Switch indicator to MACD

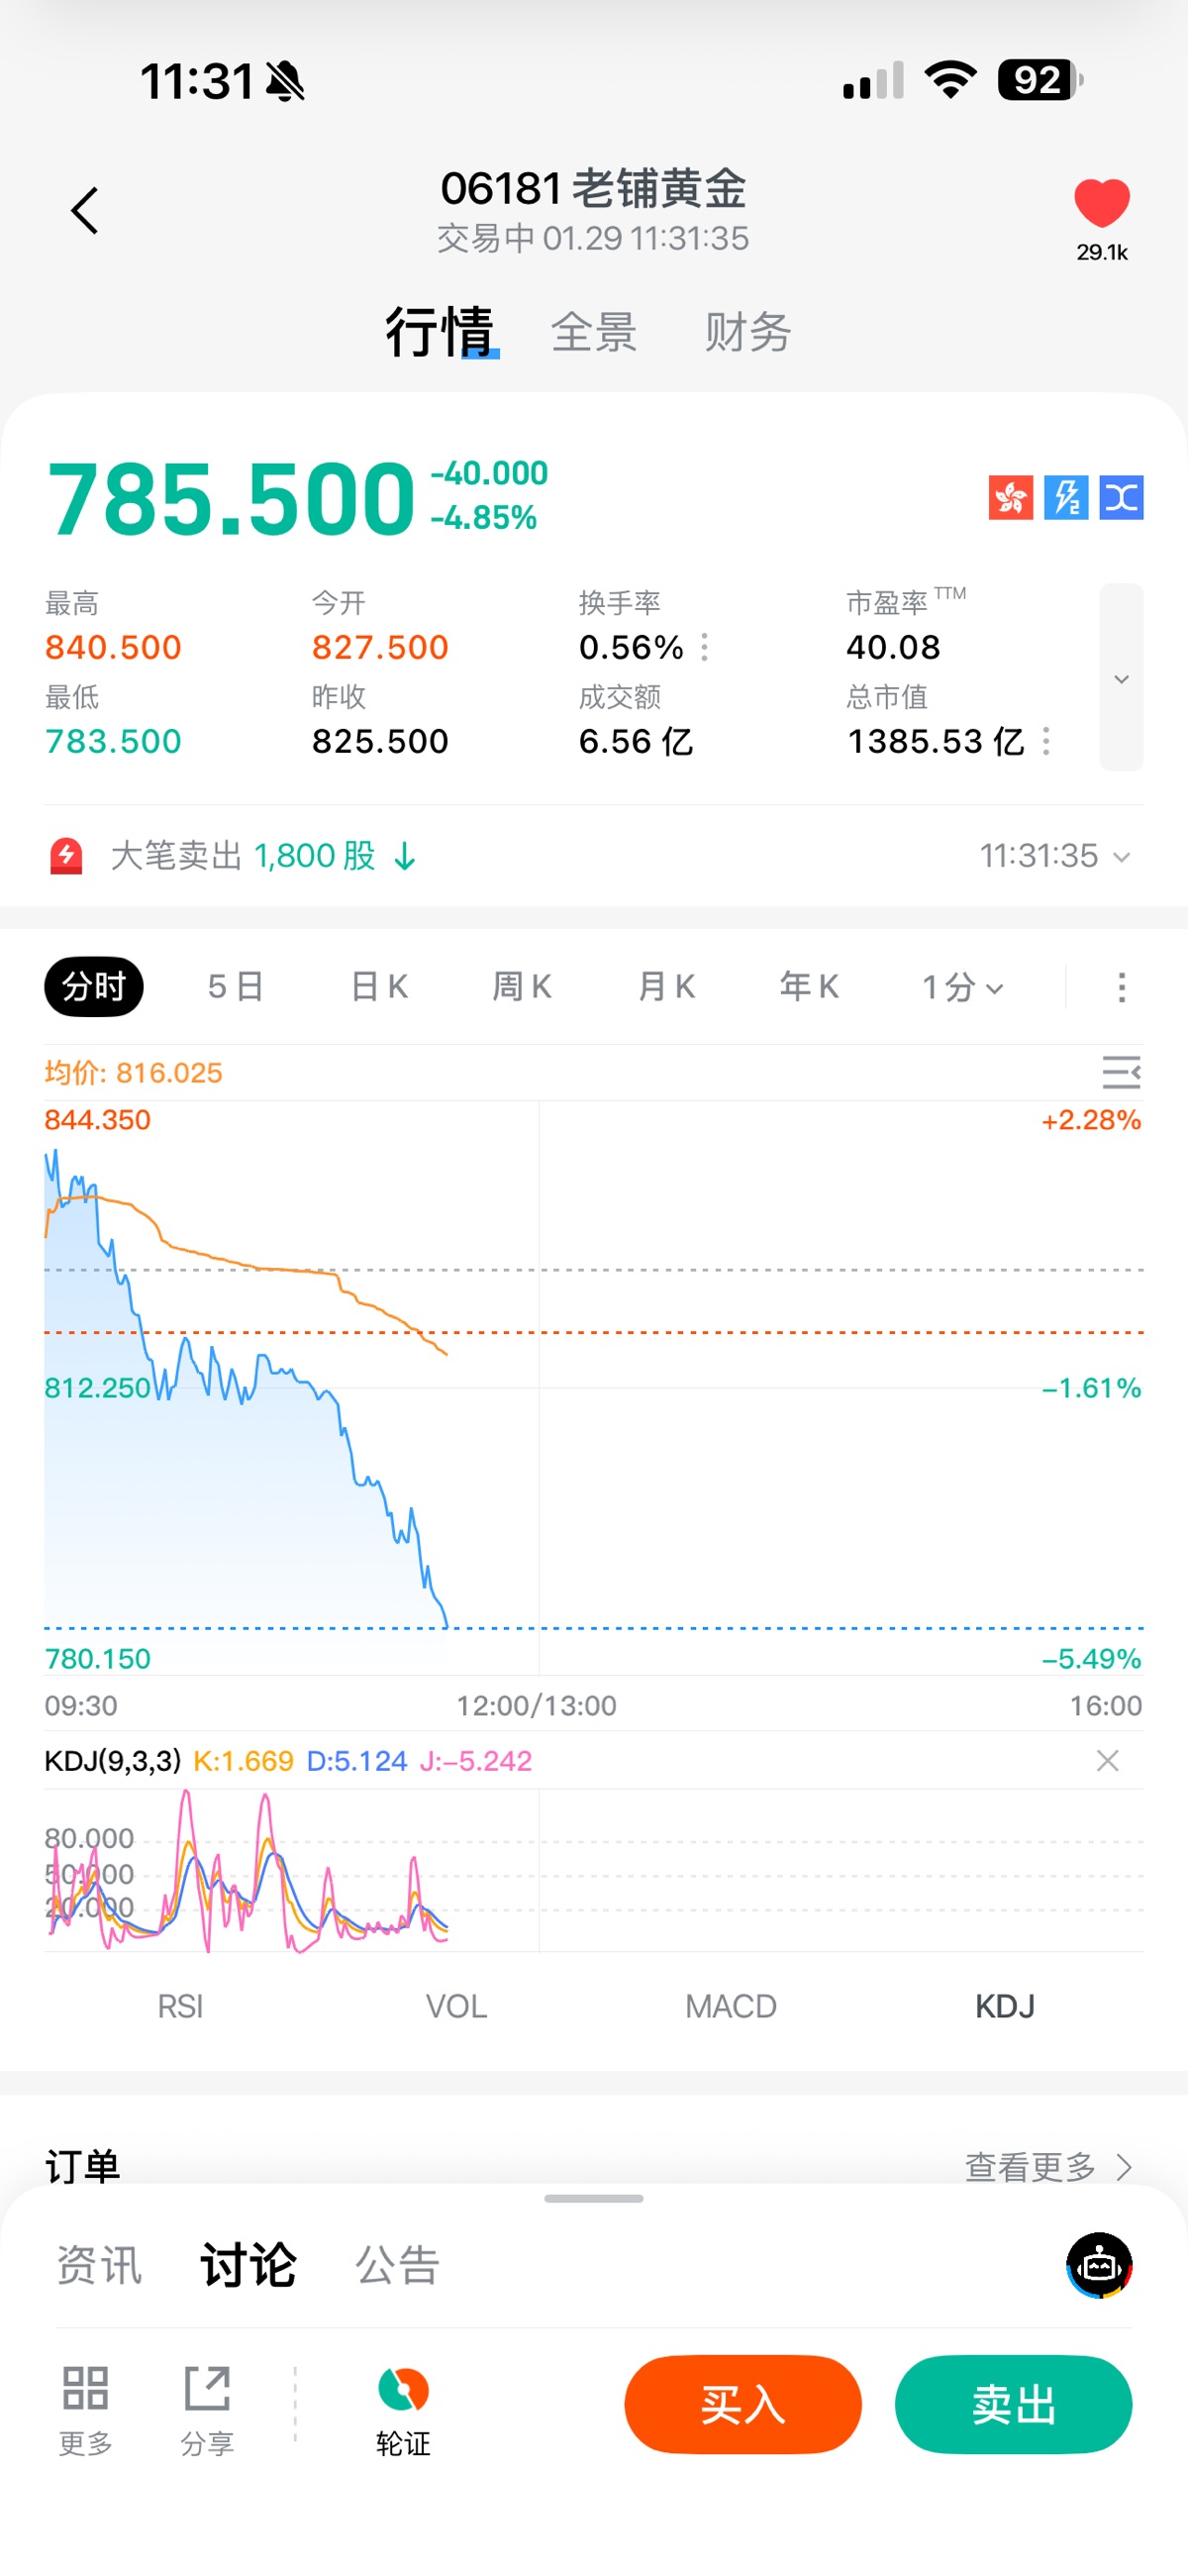click(730, 2006)
